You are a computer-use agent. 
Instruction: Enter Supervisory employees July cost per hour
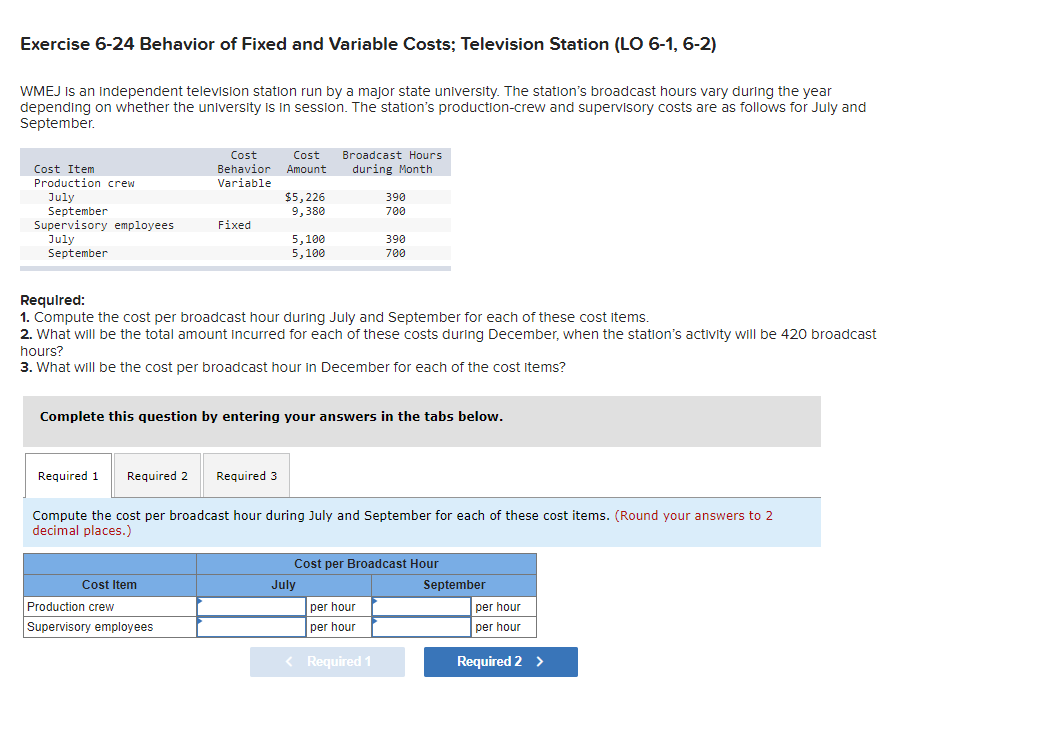coord(252,627)
